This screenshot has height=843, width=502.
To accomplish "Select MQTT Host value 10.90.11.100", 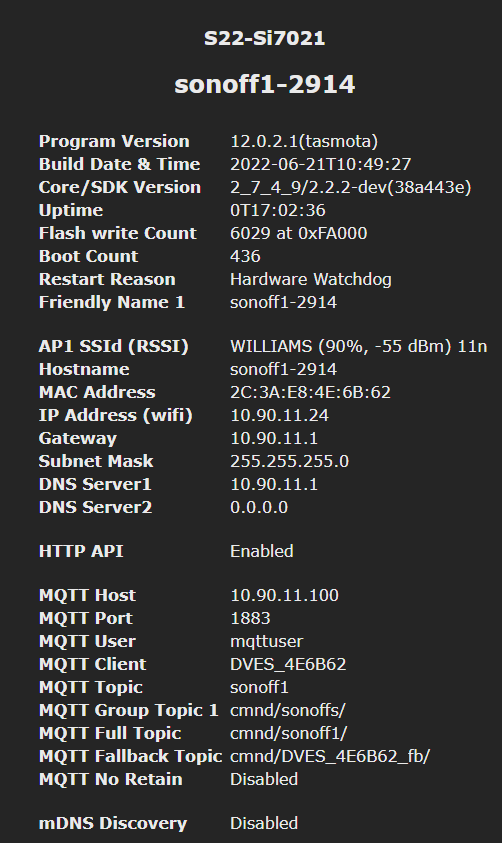I will tap(285, 596).
